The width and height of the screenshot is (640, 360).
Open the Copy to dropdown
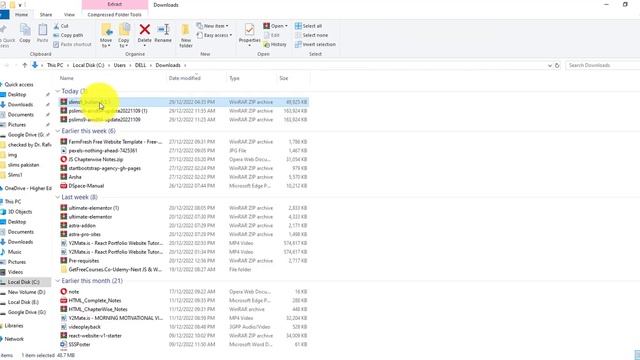click(x=124, y=35)
